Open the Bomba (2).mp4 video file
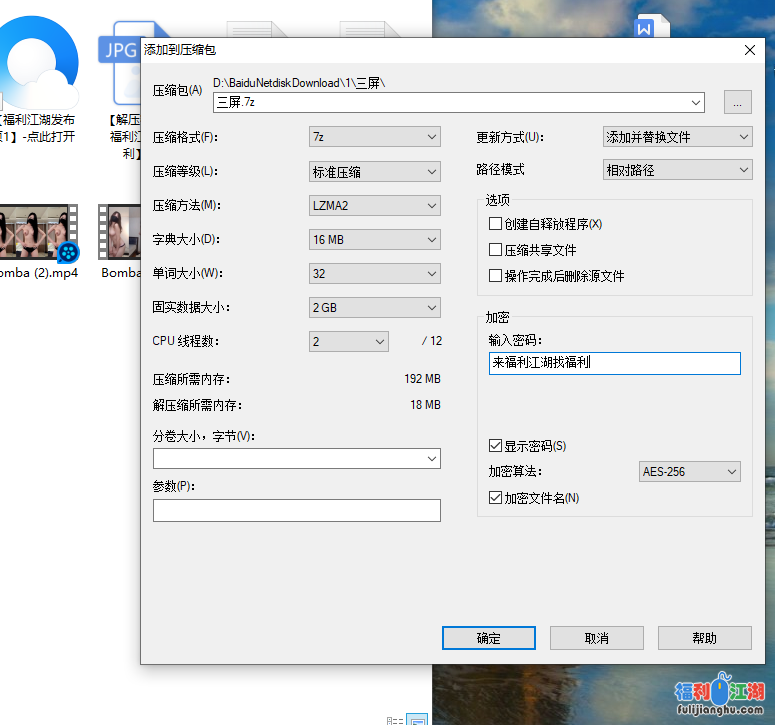The image size is (775, 725). click(39, 235)
